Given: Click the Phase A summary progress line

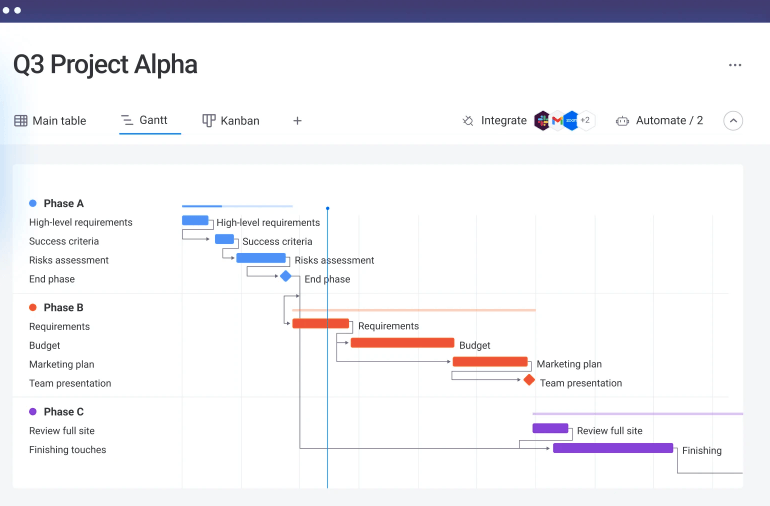Looking at the screenshot, I should click(x=237, y=206).
